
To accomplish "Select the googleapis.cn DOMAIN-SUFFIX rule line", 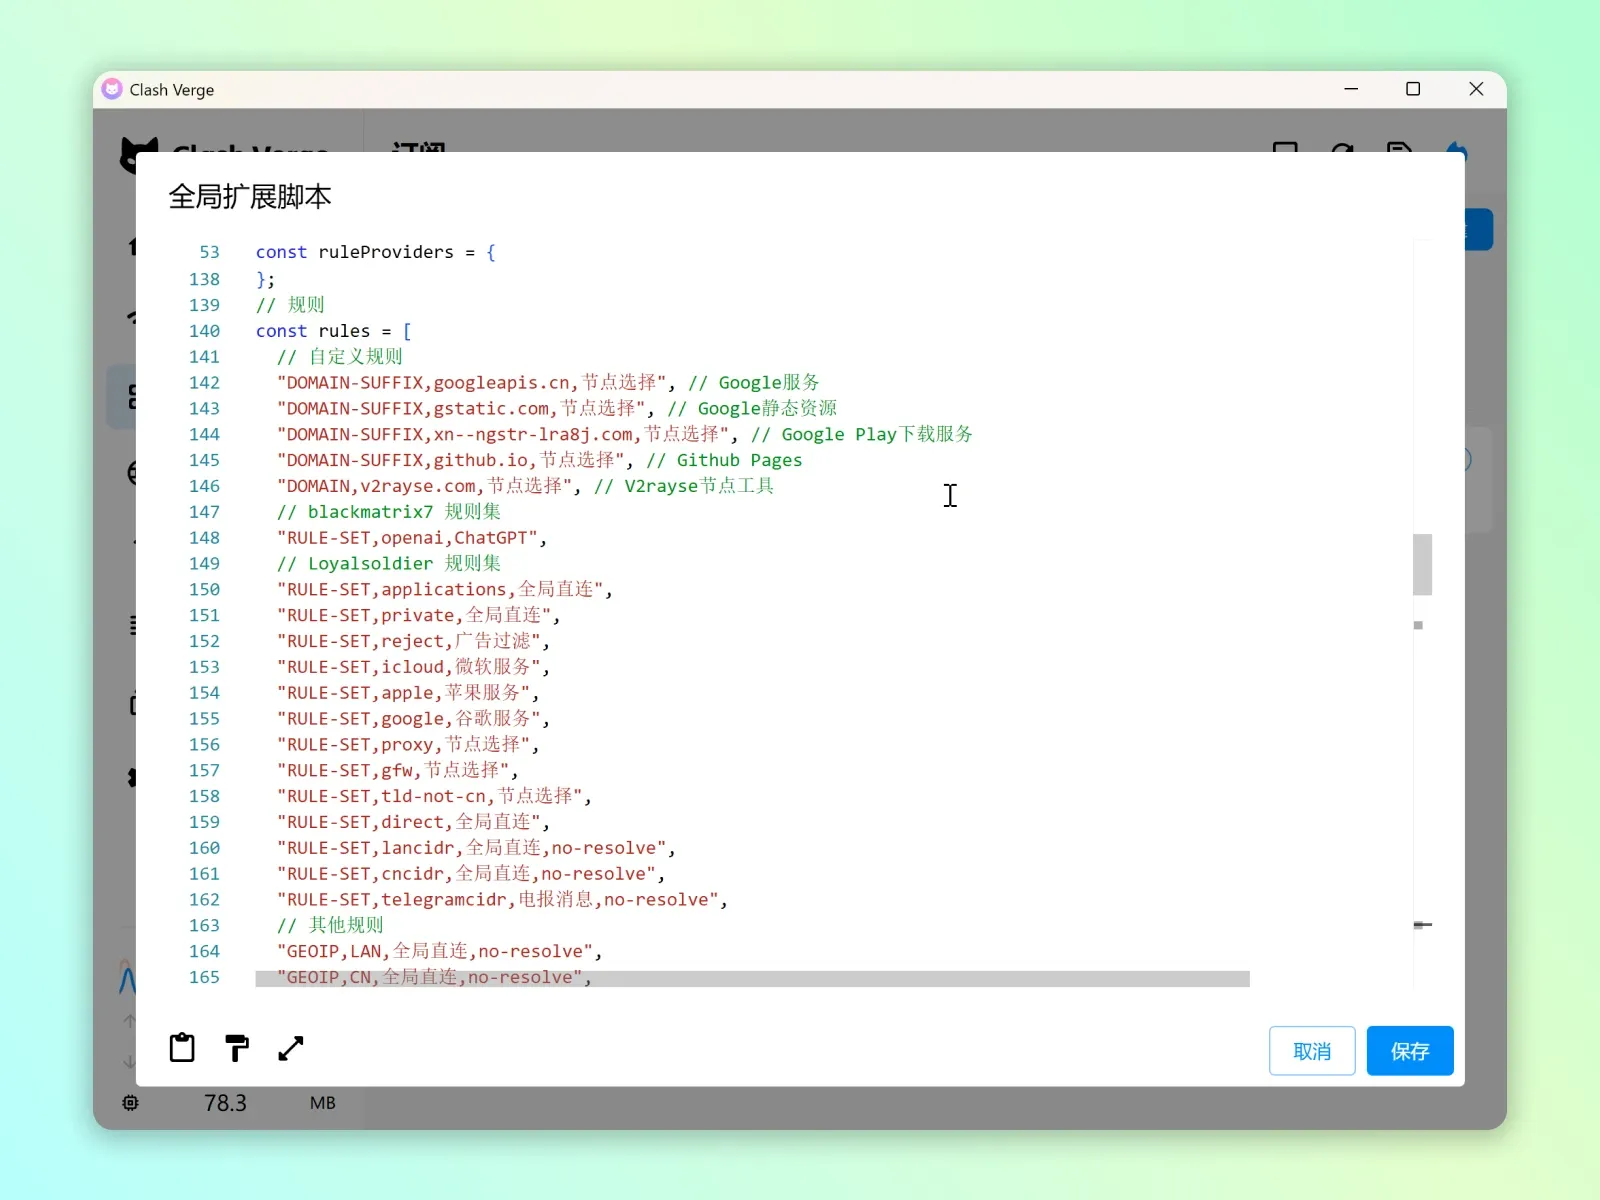I will (x=548, y=383).
